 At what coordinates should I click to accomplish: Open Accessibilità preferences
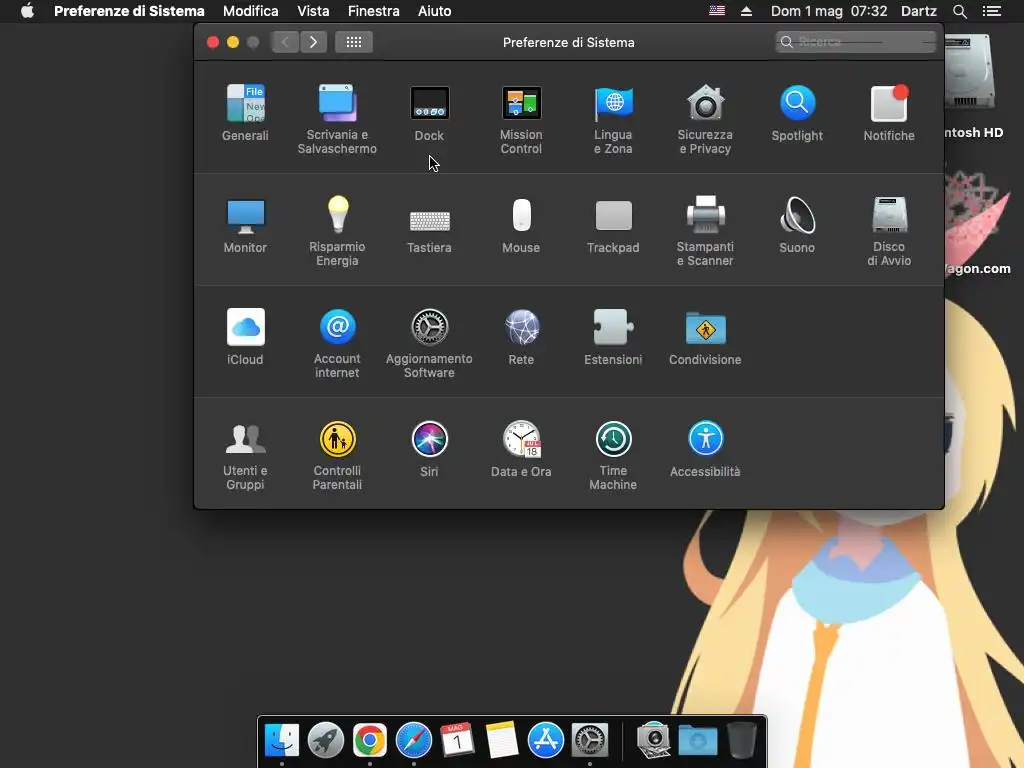705,449
